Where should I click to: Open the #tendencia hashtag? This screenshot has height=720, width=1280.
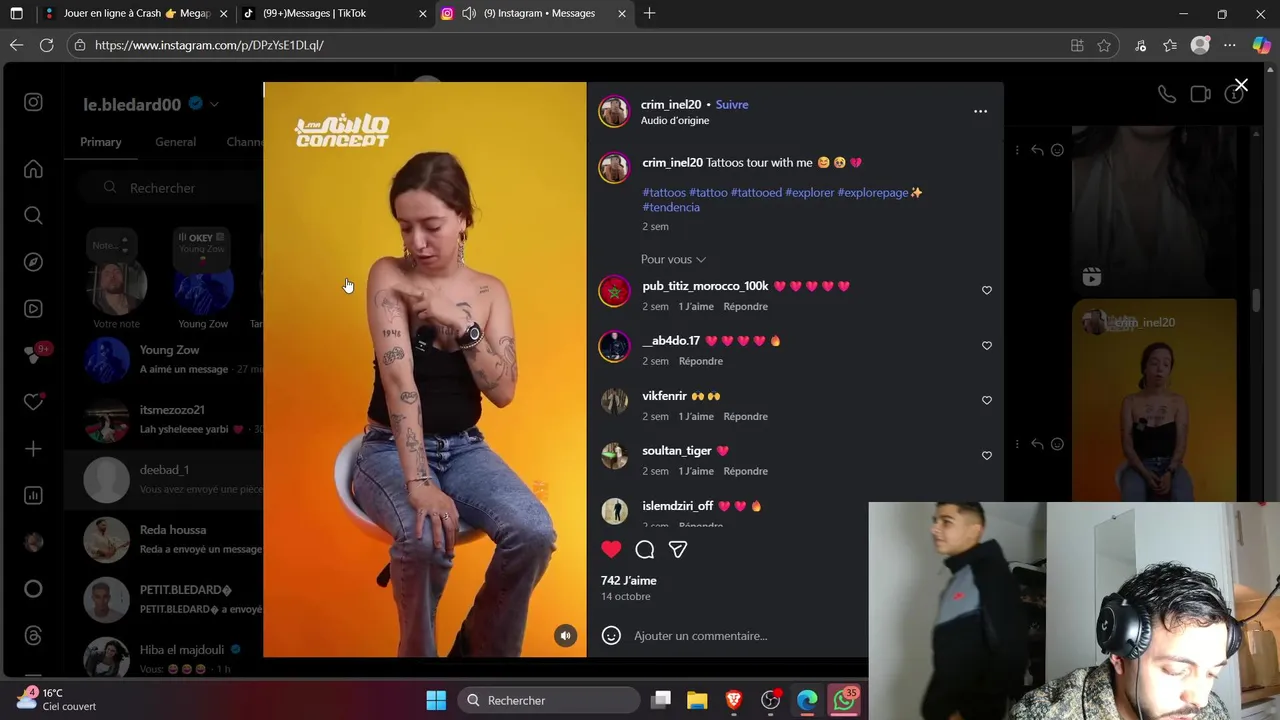(x=671, y=207)
